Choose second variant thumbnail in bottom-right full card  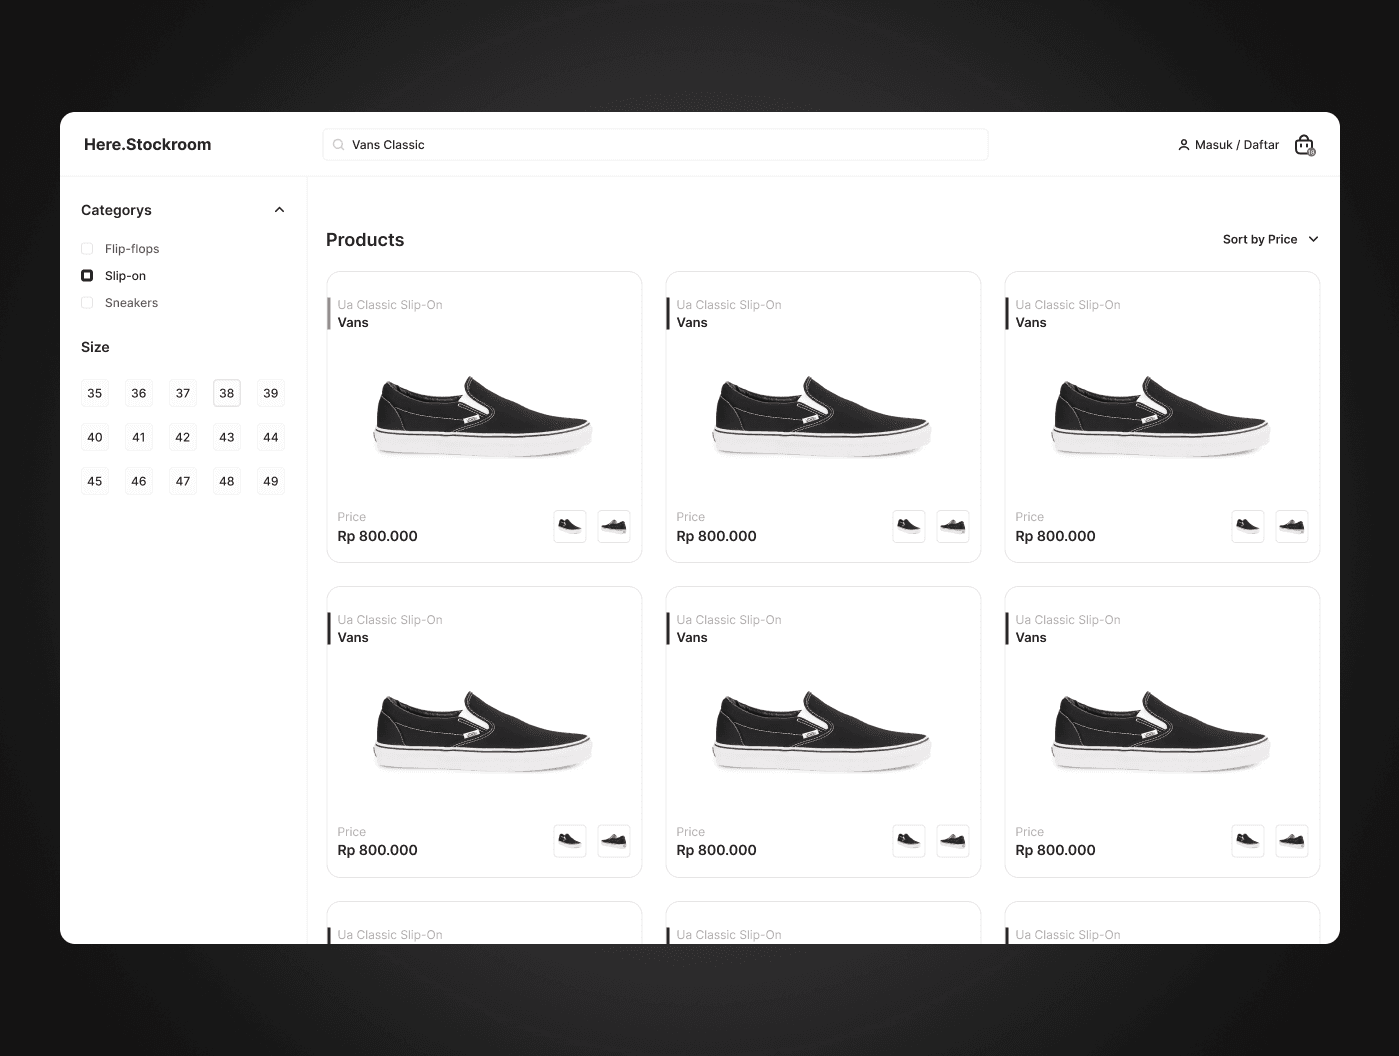(1292, 841)
